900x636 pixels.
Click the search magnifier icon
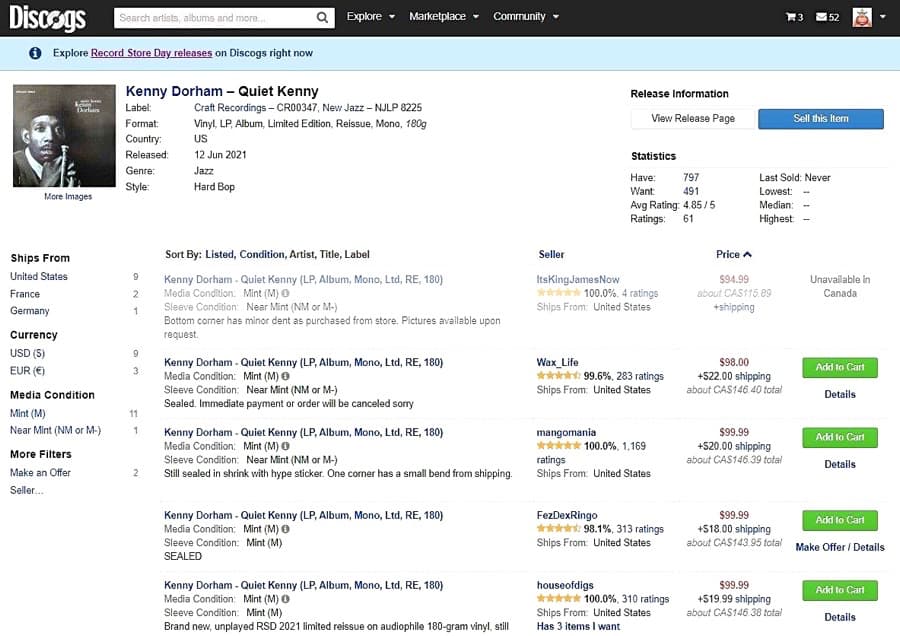tap(322, 18)
